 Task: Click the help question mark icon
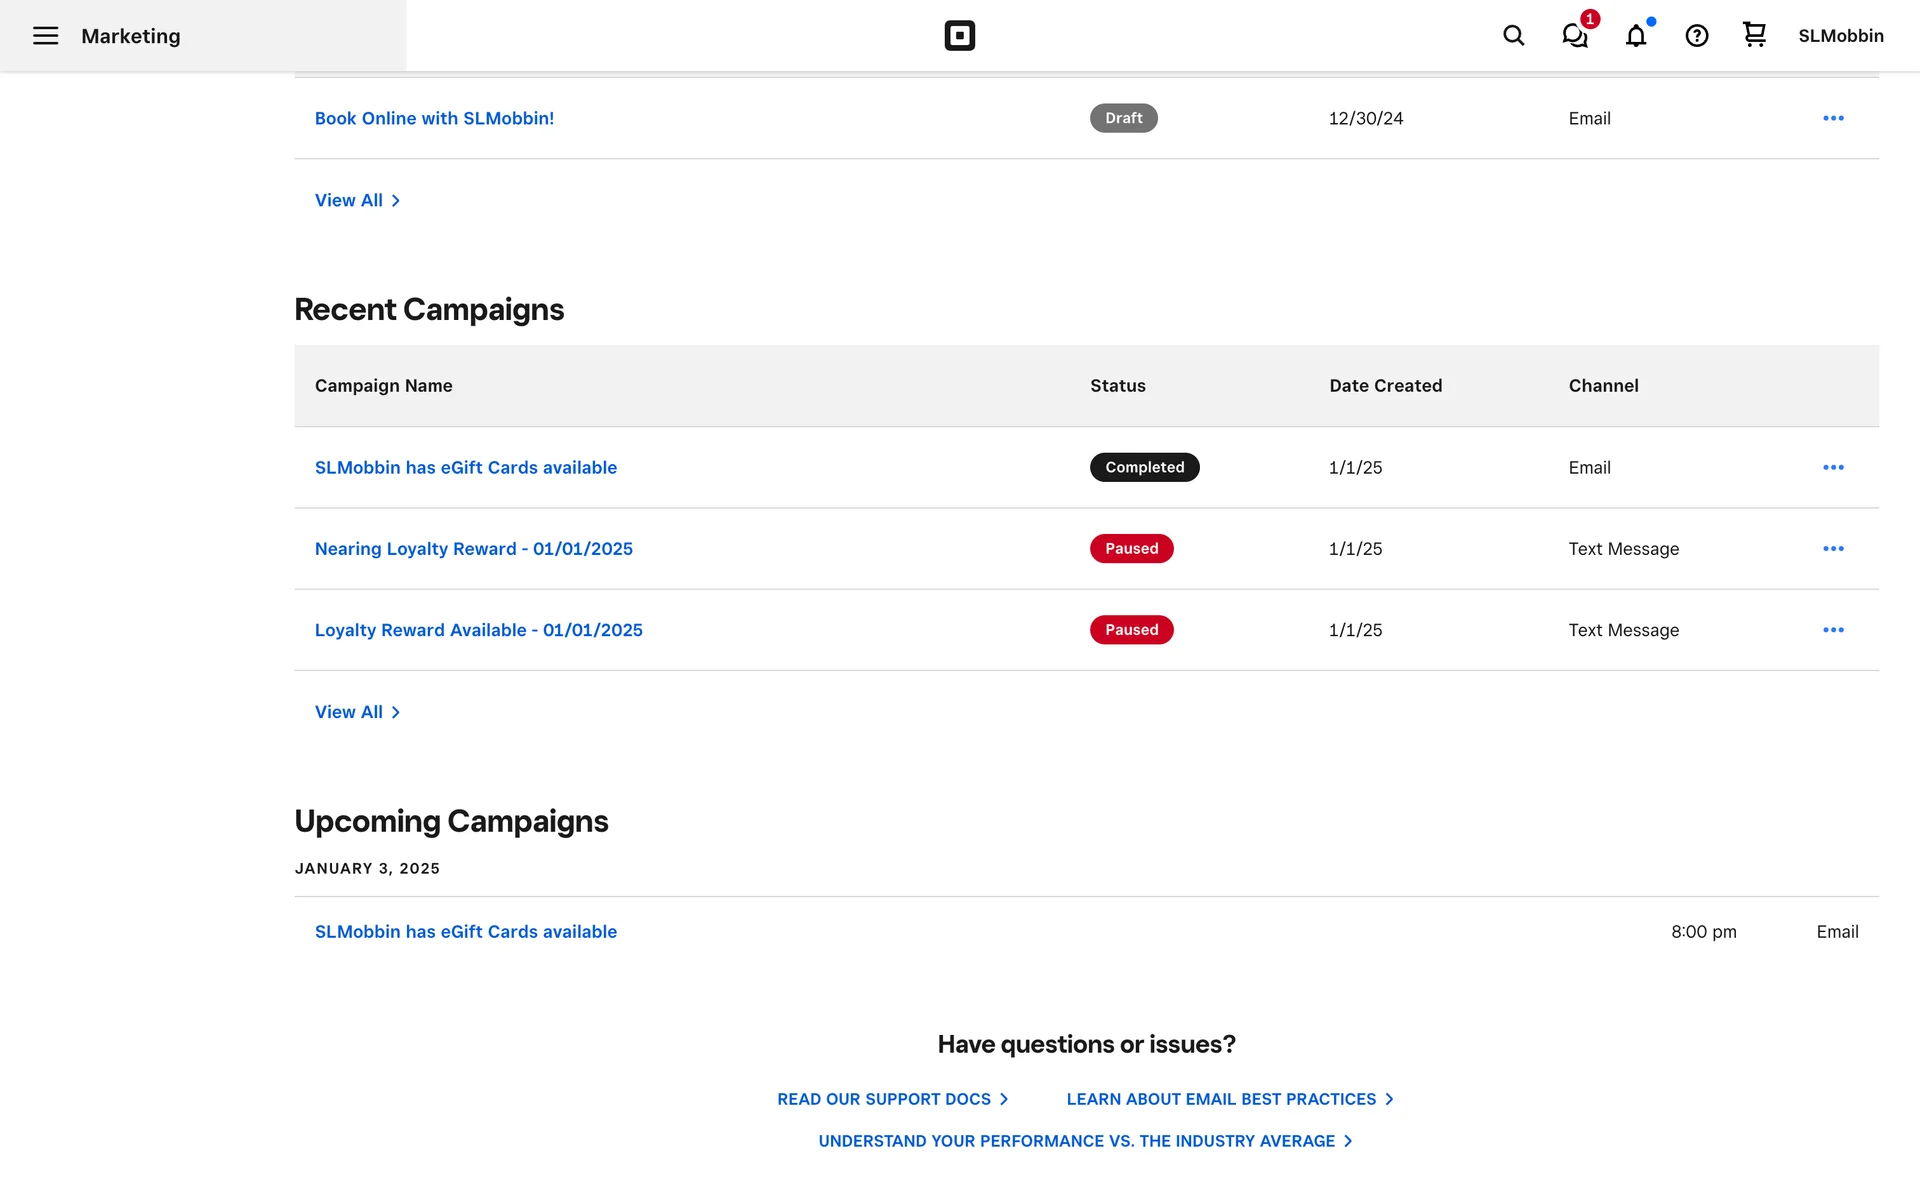click(x=1696, y=36)
